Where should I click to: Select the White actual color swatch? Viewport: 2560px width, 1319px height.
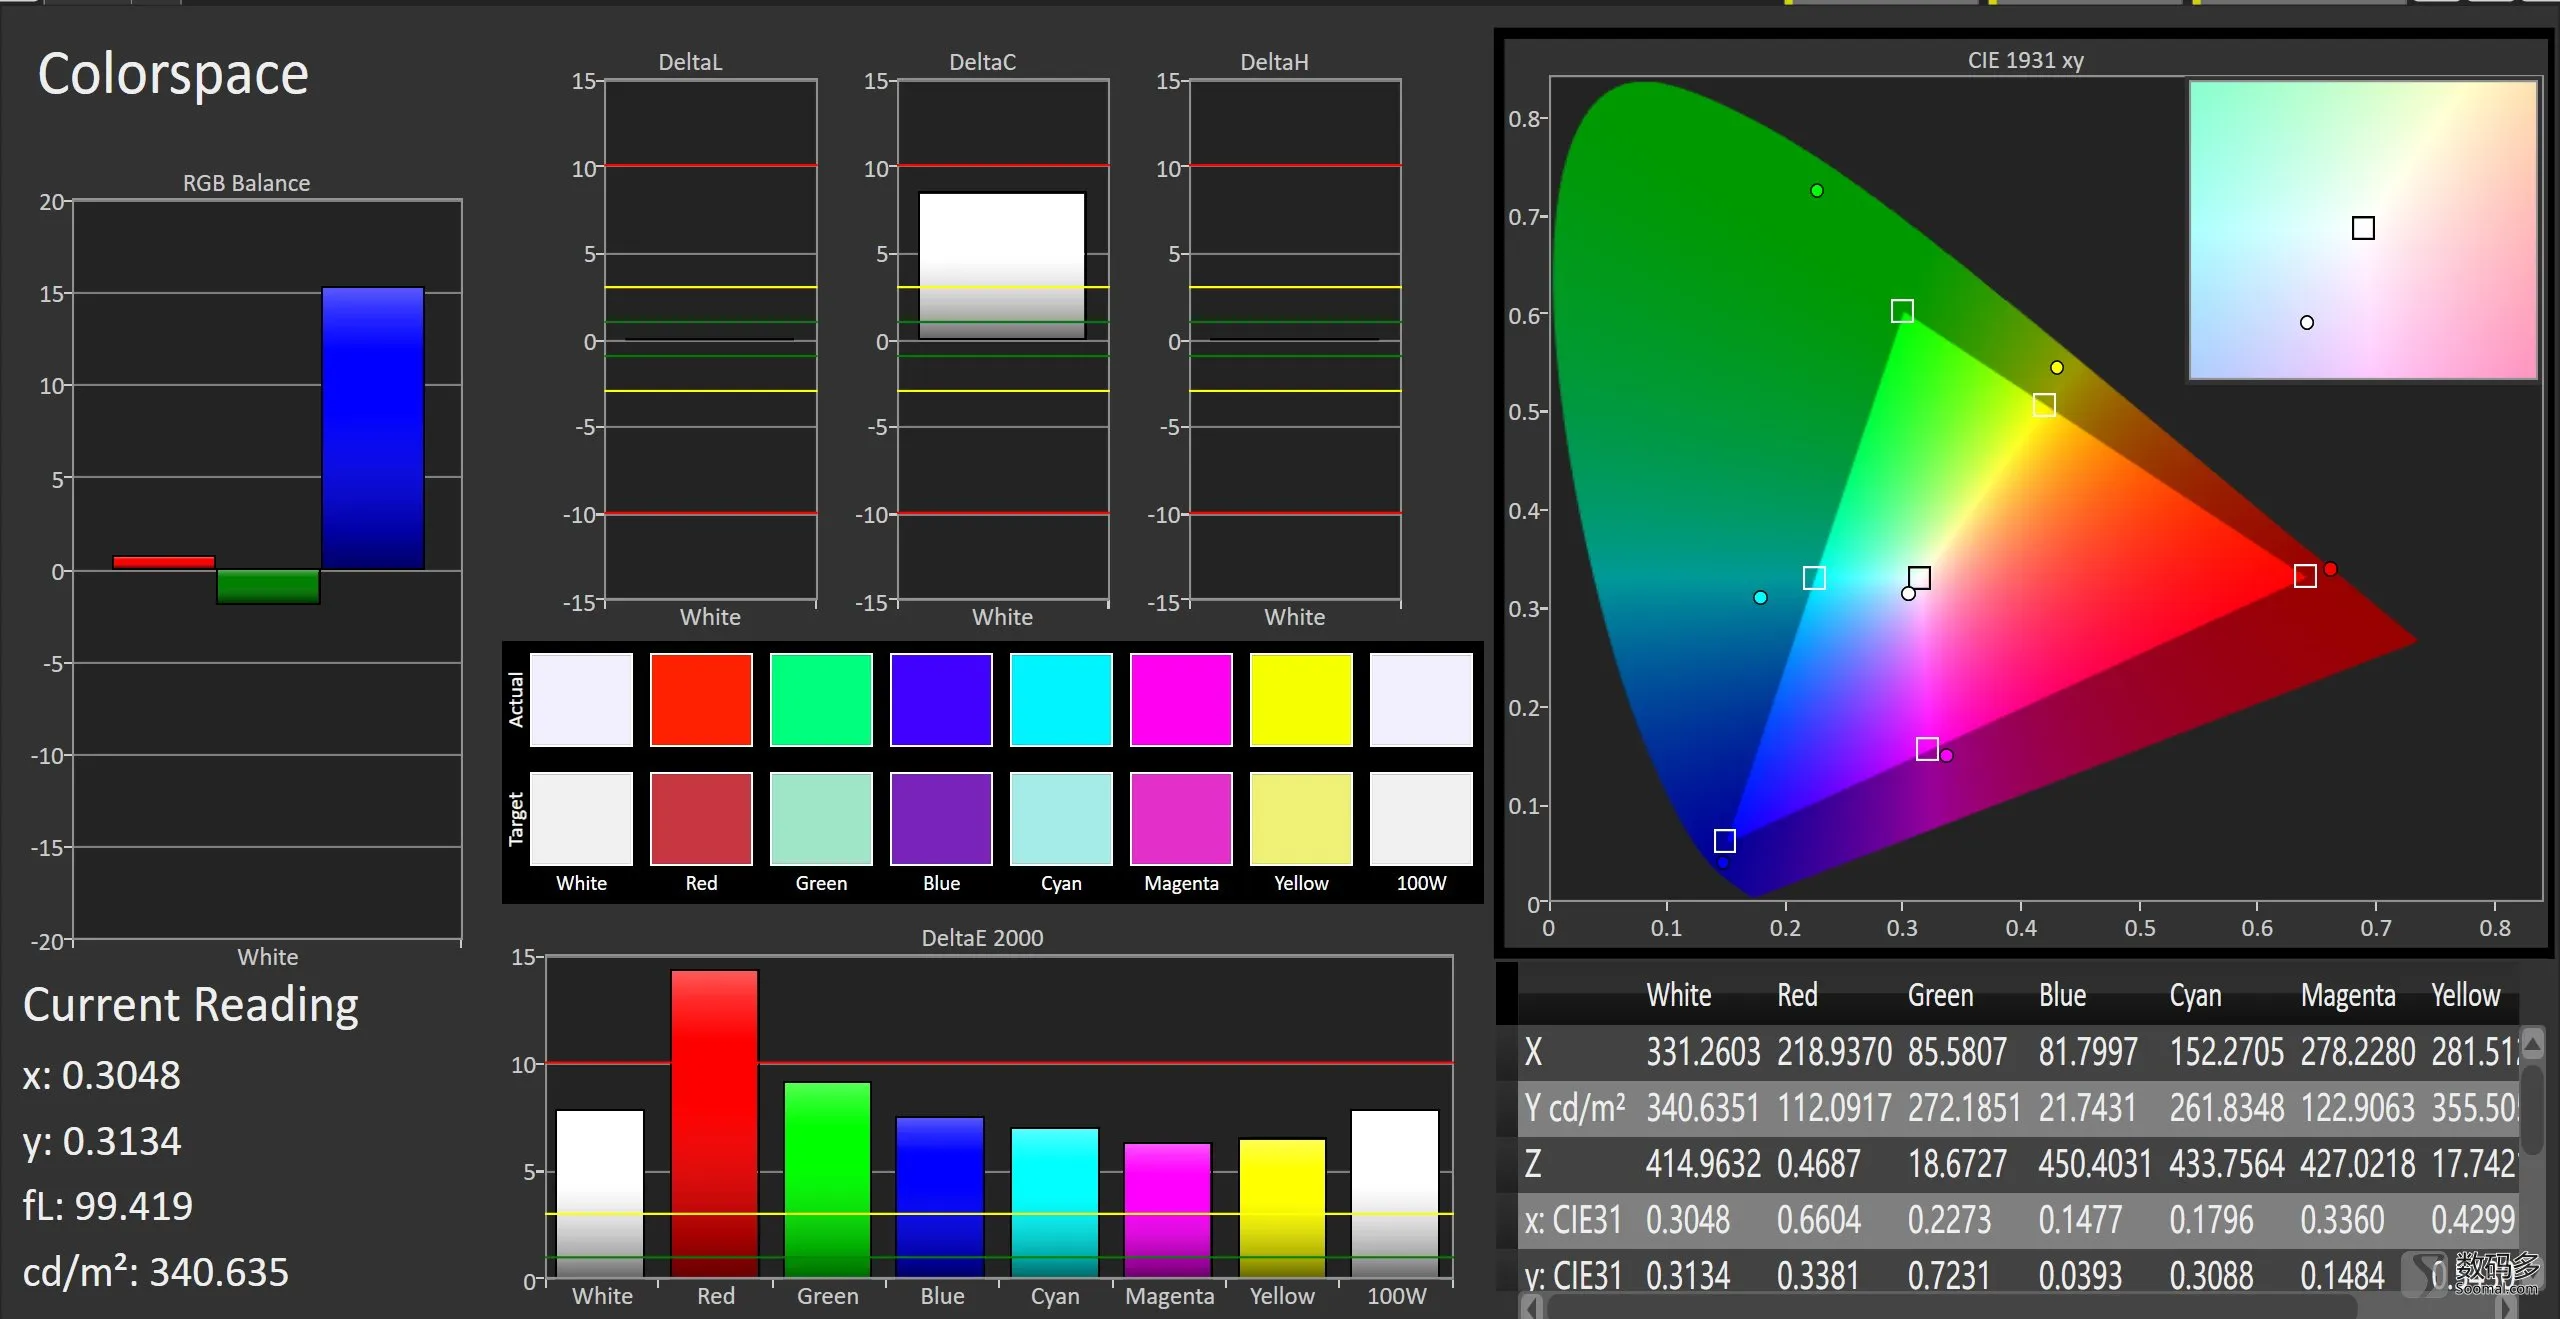point(581,700)
